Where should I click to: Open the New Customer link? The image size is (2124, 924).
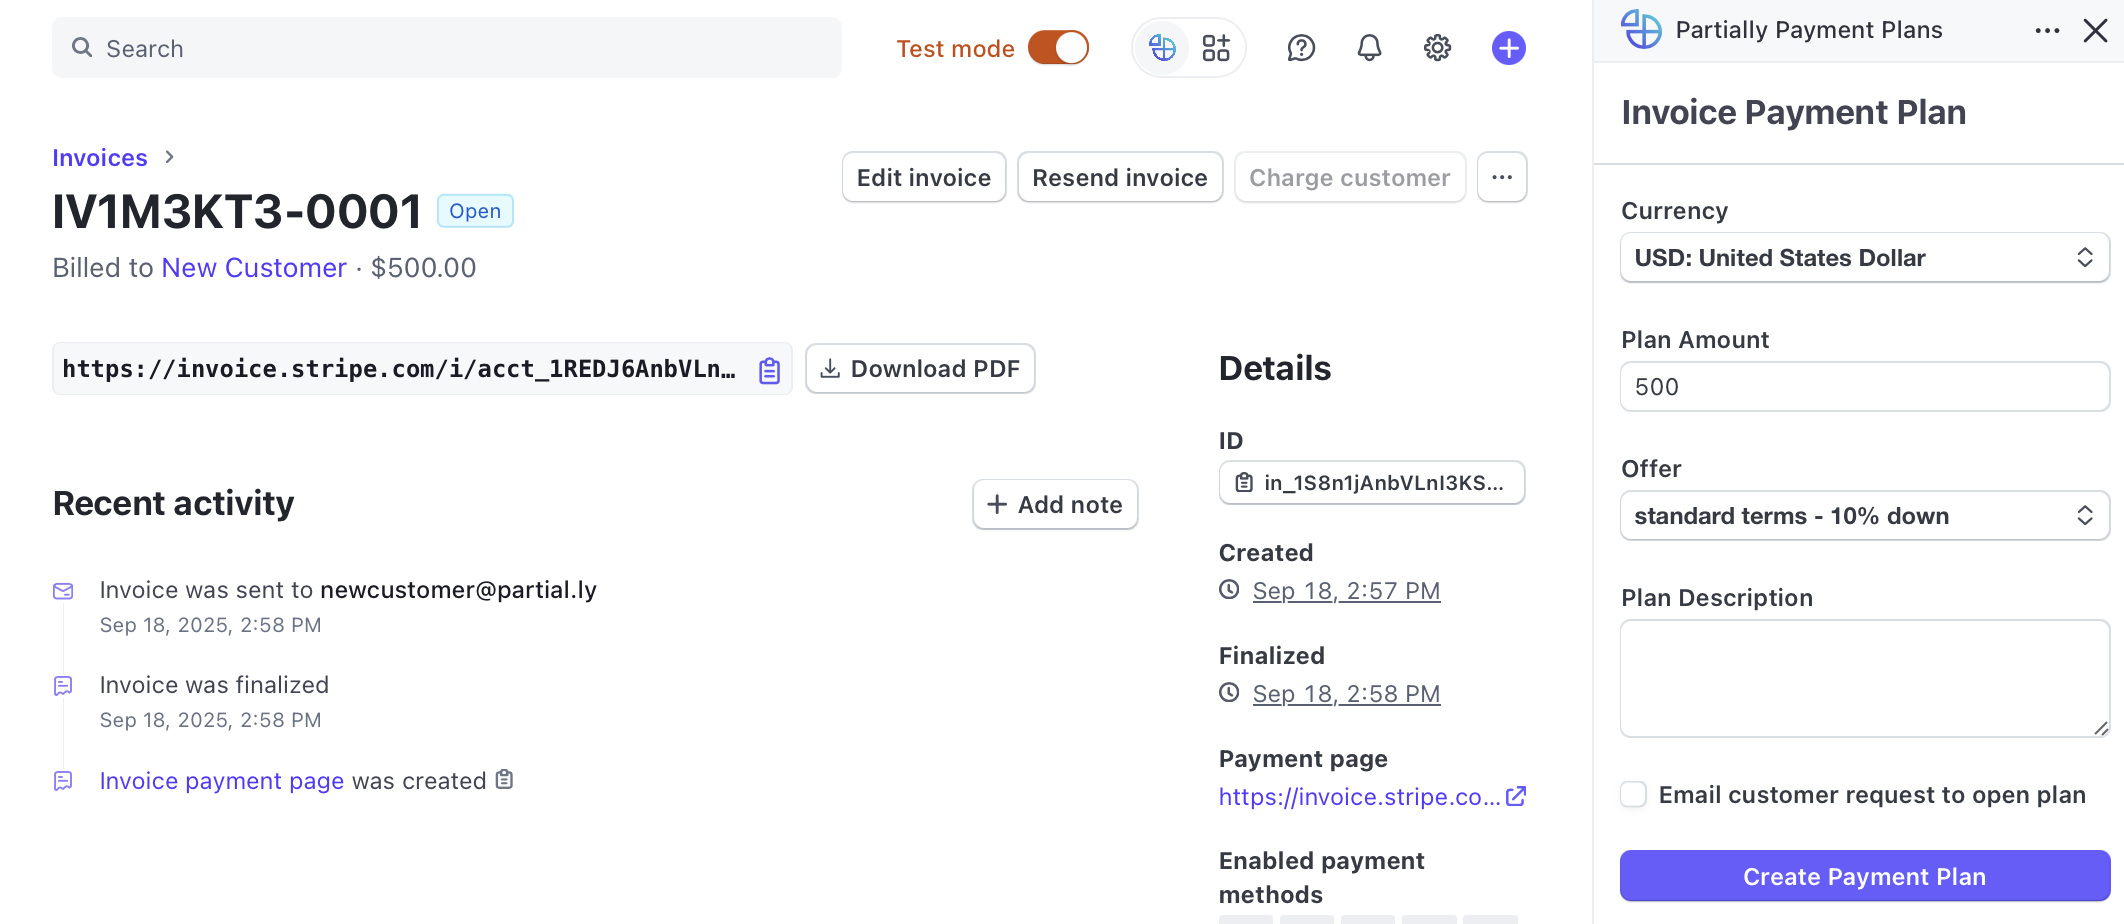click(254, 268)
